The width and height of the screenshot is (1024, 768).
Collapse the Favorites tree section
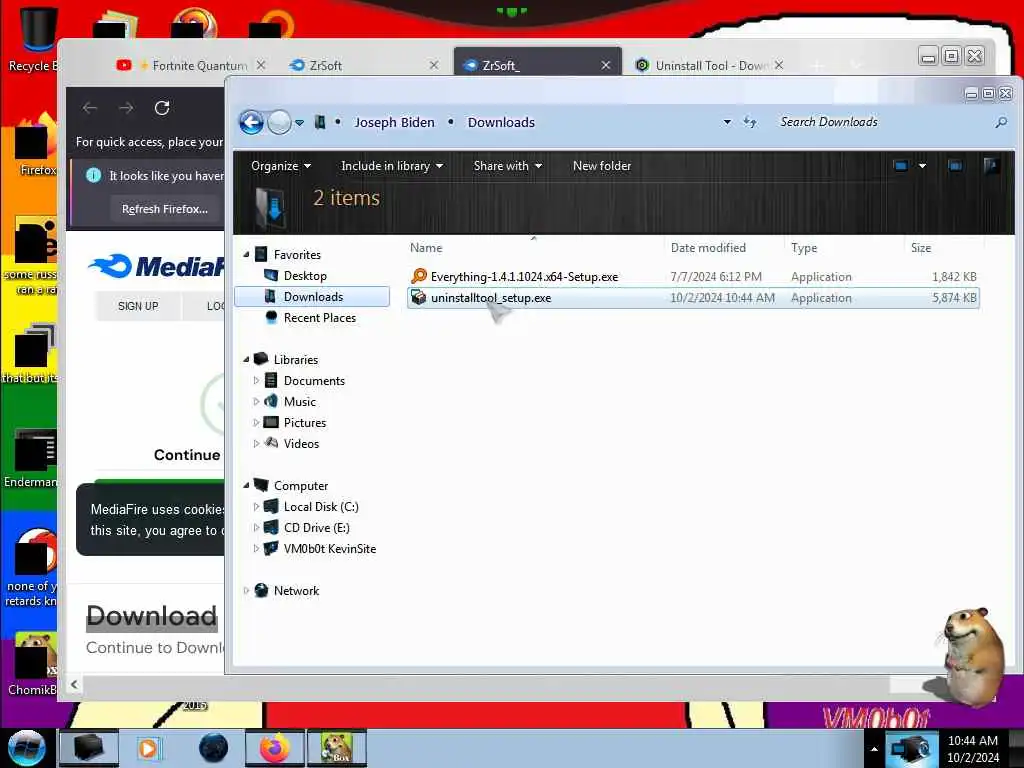(x=246, y=254)
